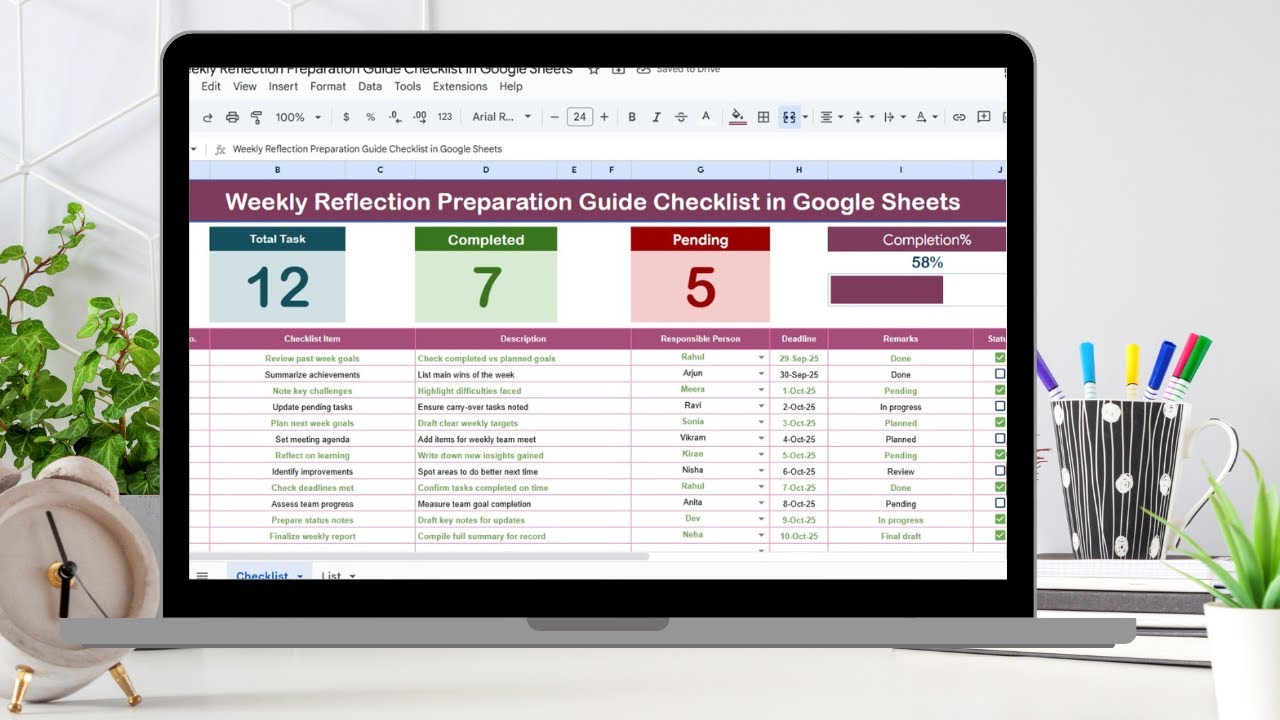This screenshot has width=1280, height=720.
Task: Open the number format 123 button
Action: pos(445,117)
